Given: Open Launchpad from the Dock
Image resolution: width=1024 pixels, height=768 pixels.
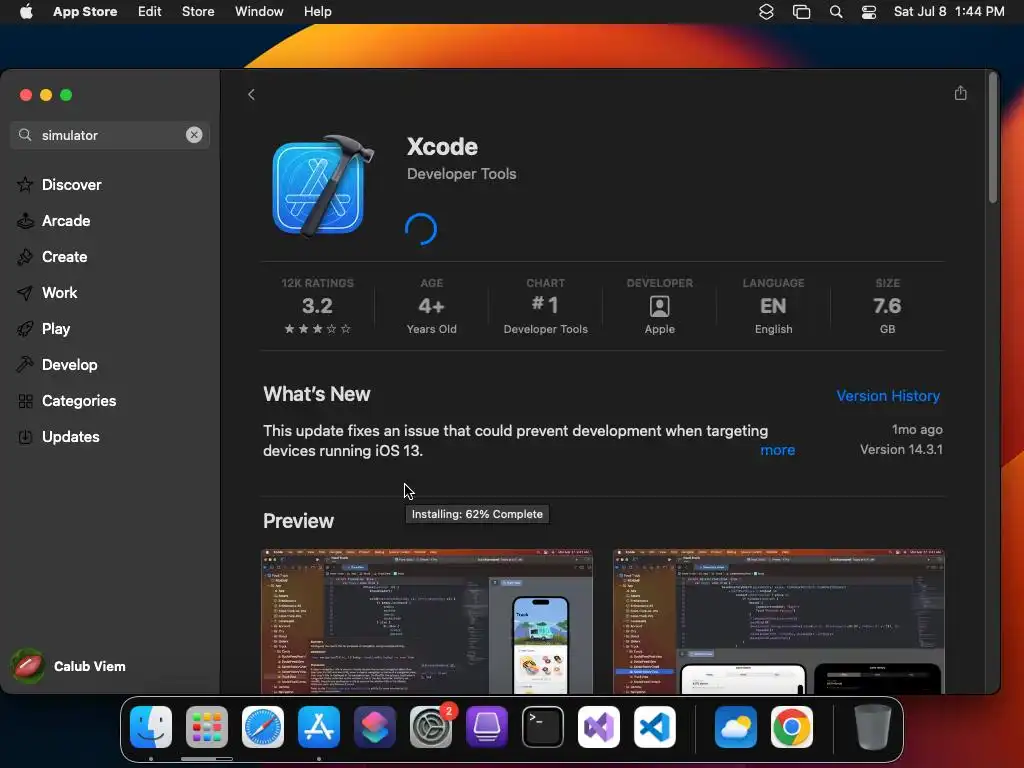Looking at the screenshot, I should (207, 727).
